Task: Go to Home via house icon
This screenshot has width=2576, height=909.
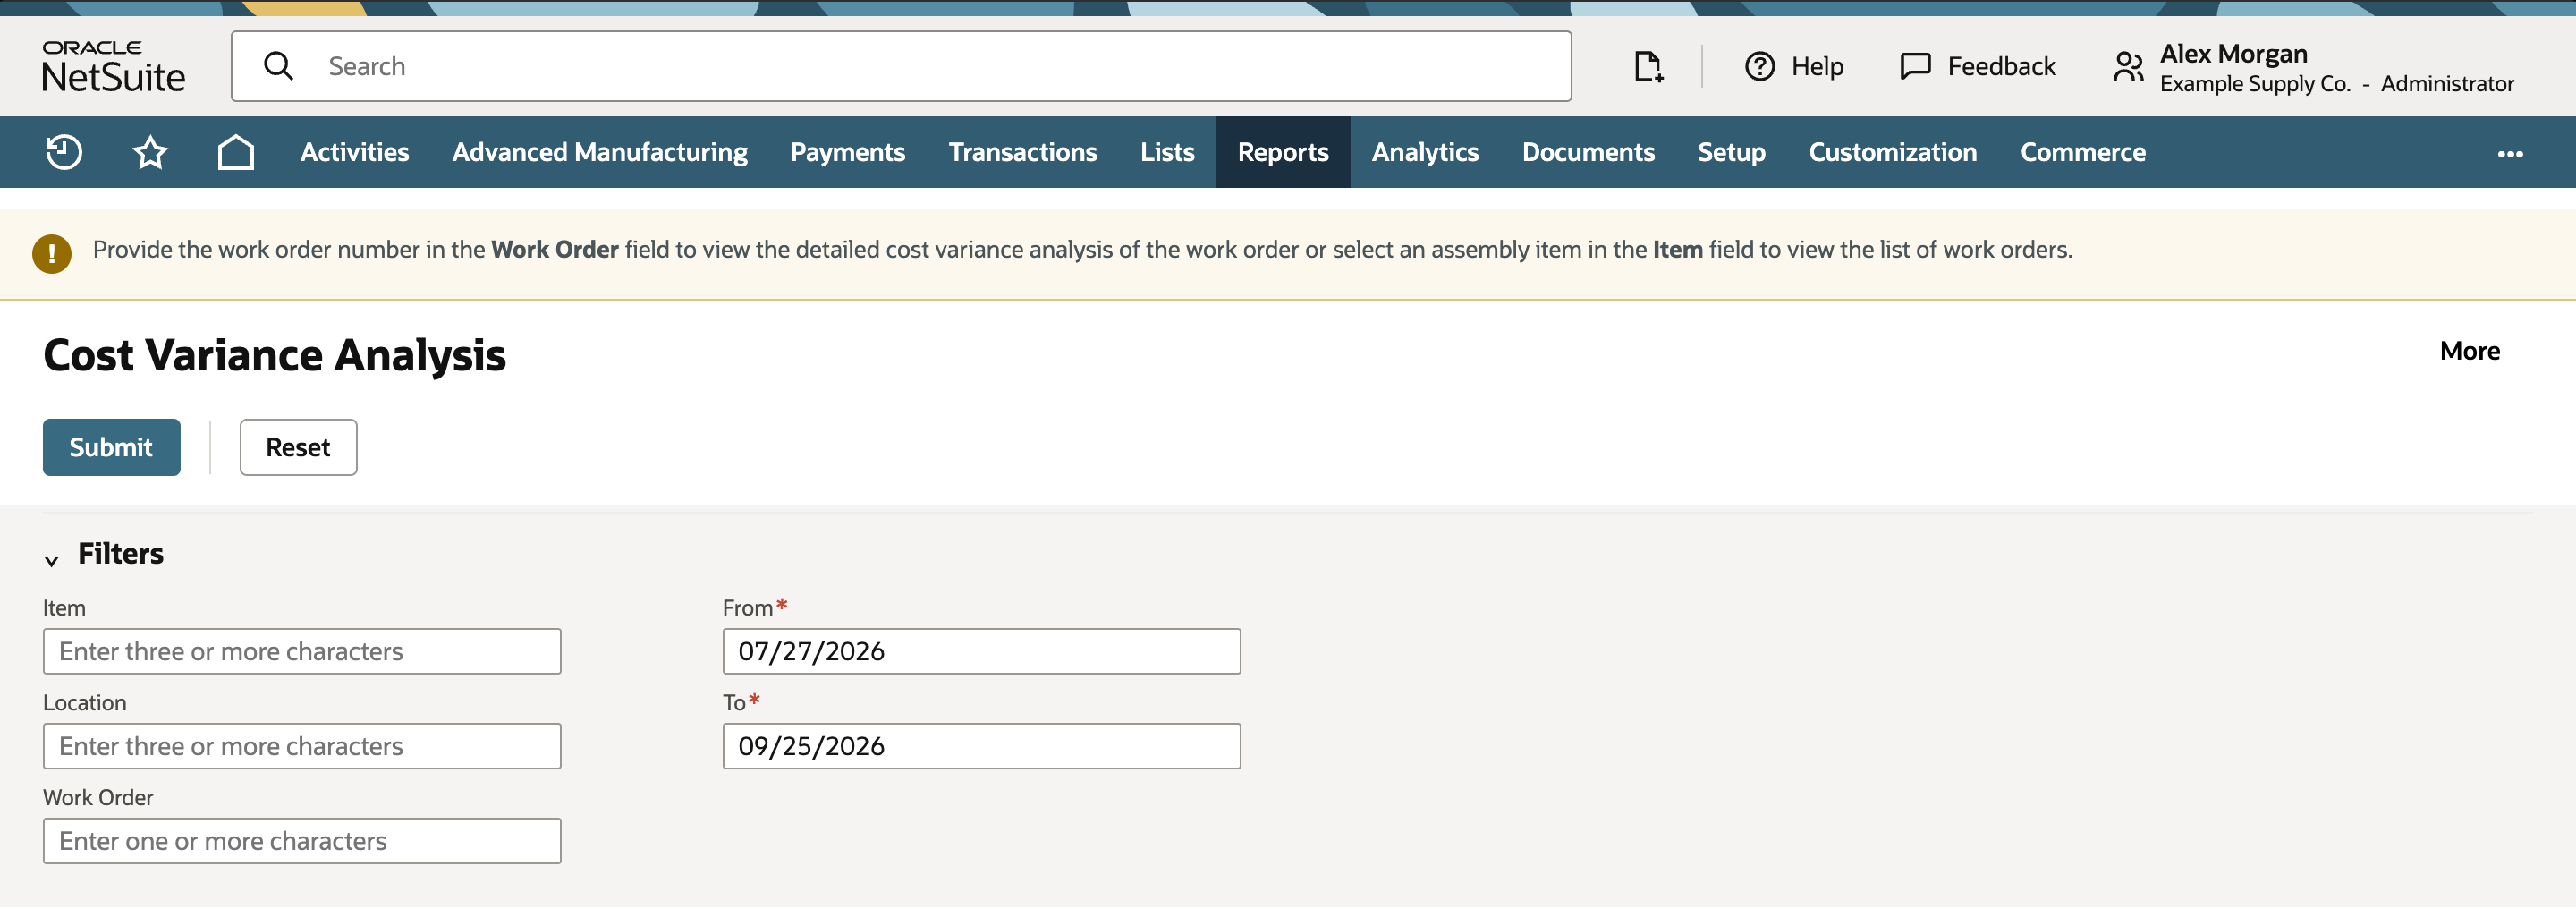Action: pyautogui.click(x=236, y=152)
